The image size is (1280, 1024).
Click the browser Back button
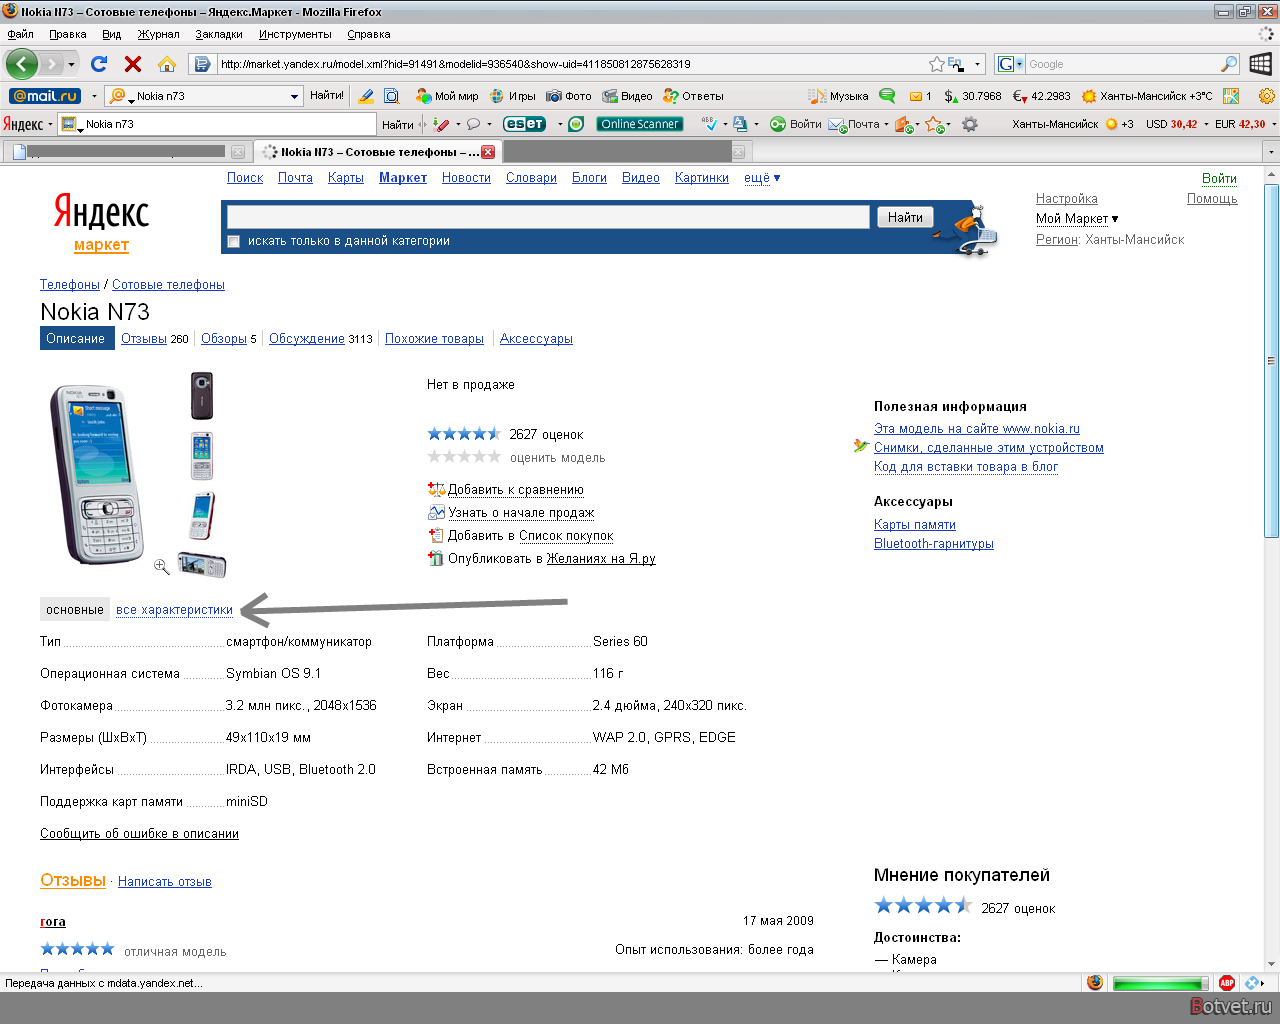tap(22, 64)
